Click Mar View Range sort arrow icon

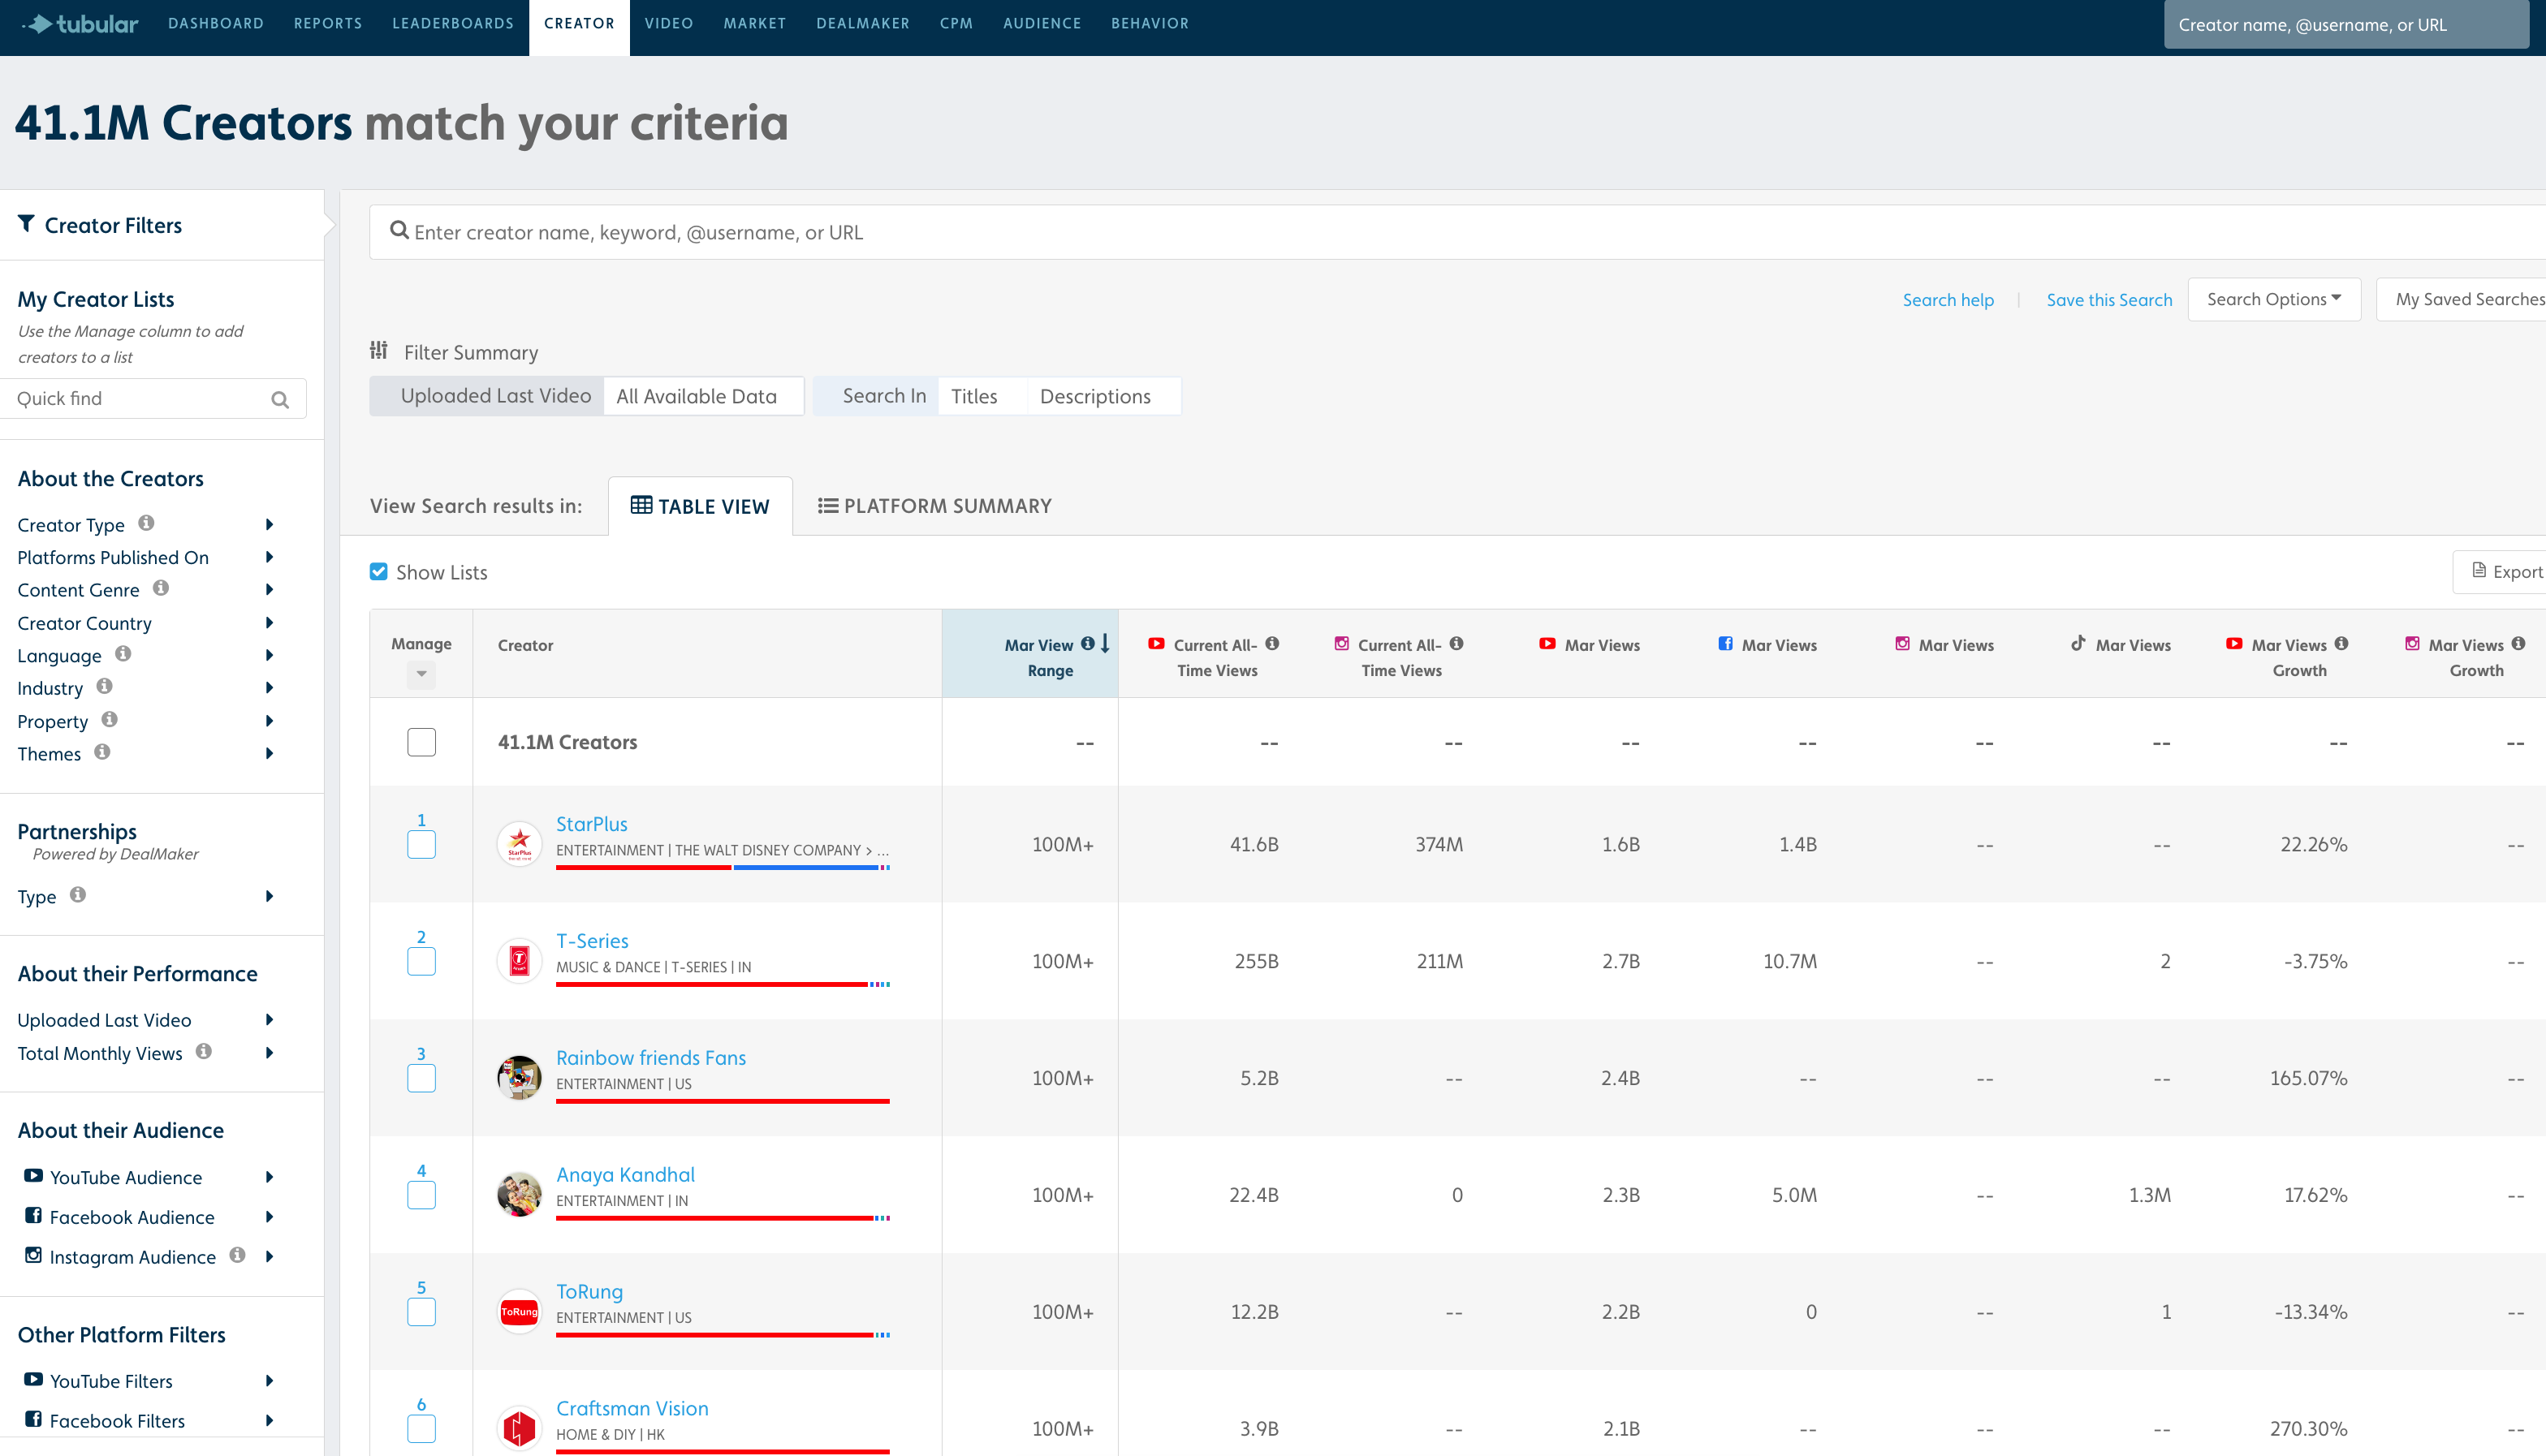coord(1105,644)
